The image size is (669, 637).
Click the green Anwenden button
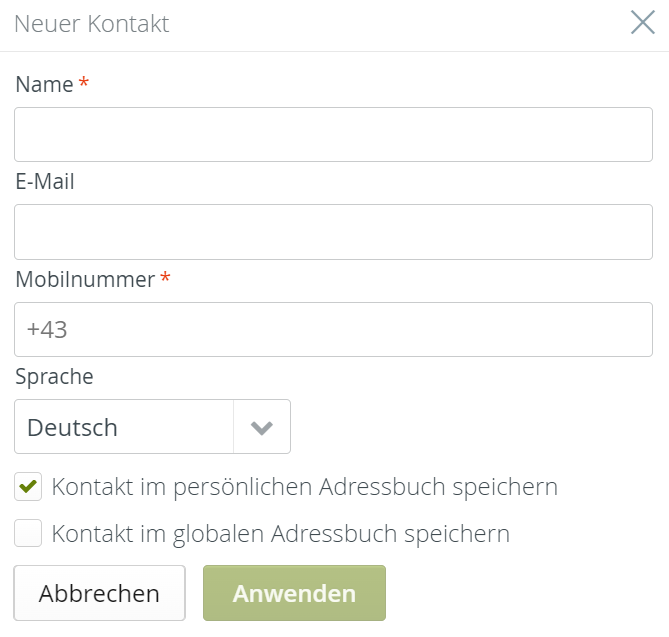point(294,593)
